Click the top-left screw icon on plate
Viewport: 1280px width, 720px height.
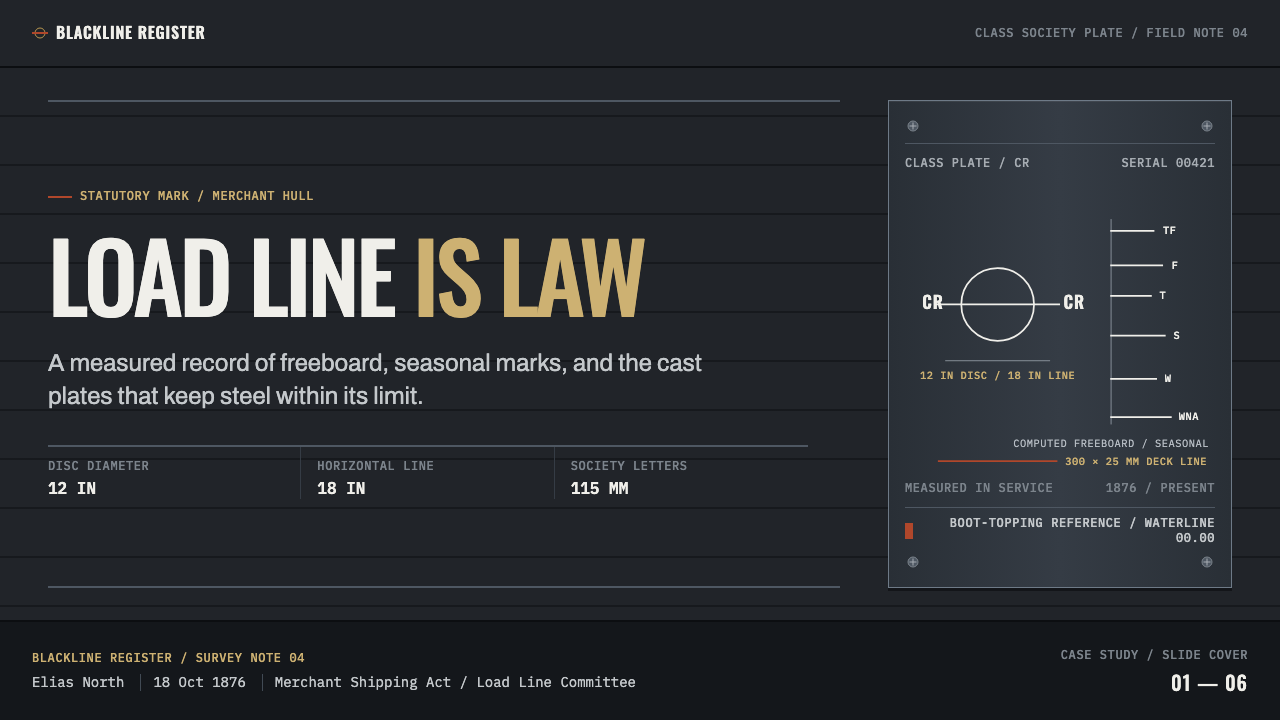913,126
